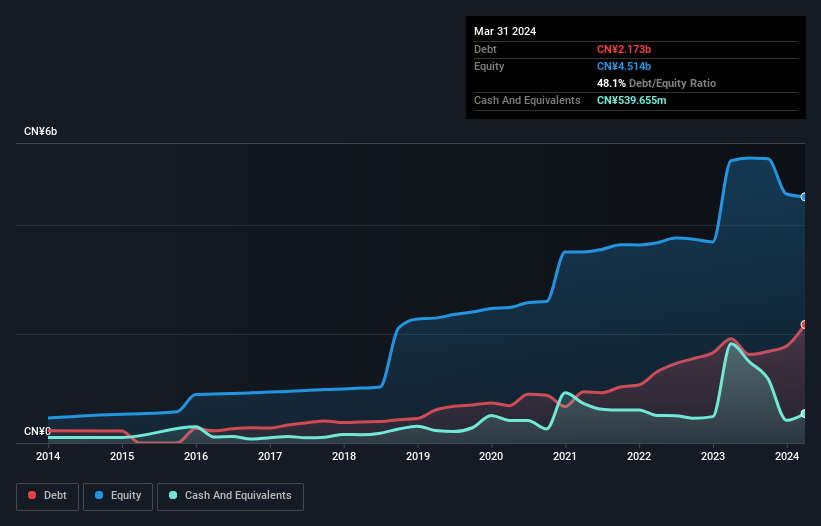Select the Equity end-point marker on chart
821x526 pixels.
804,197
